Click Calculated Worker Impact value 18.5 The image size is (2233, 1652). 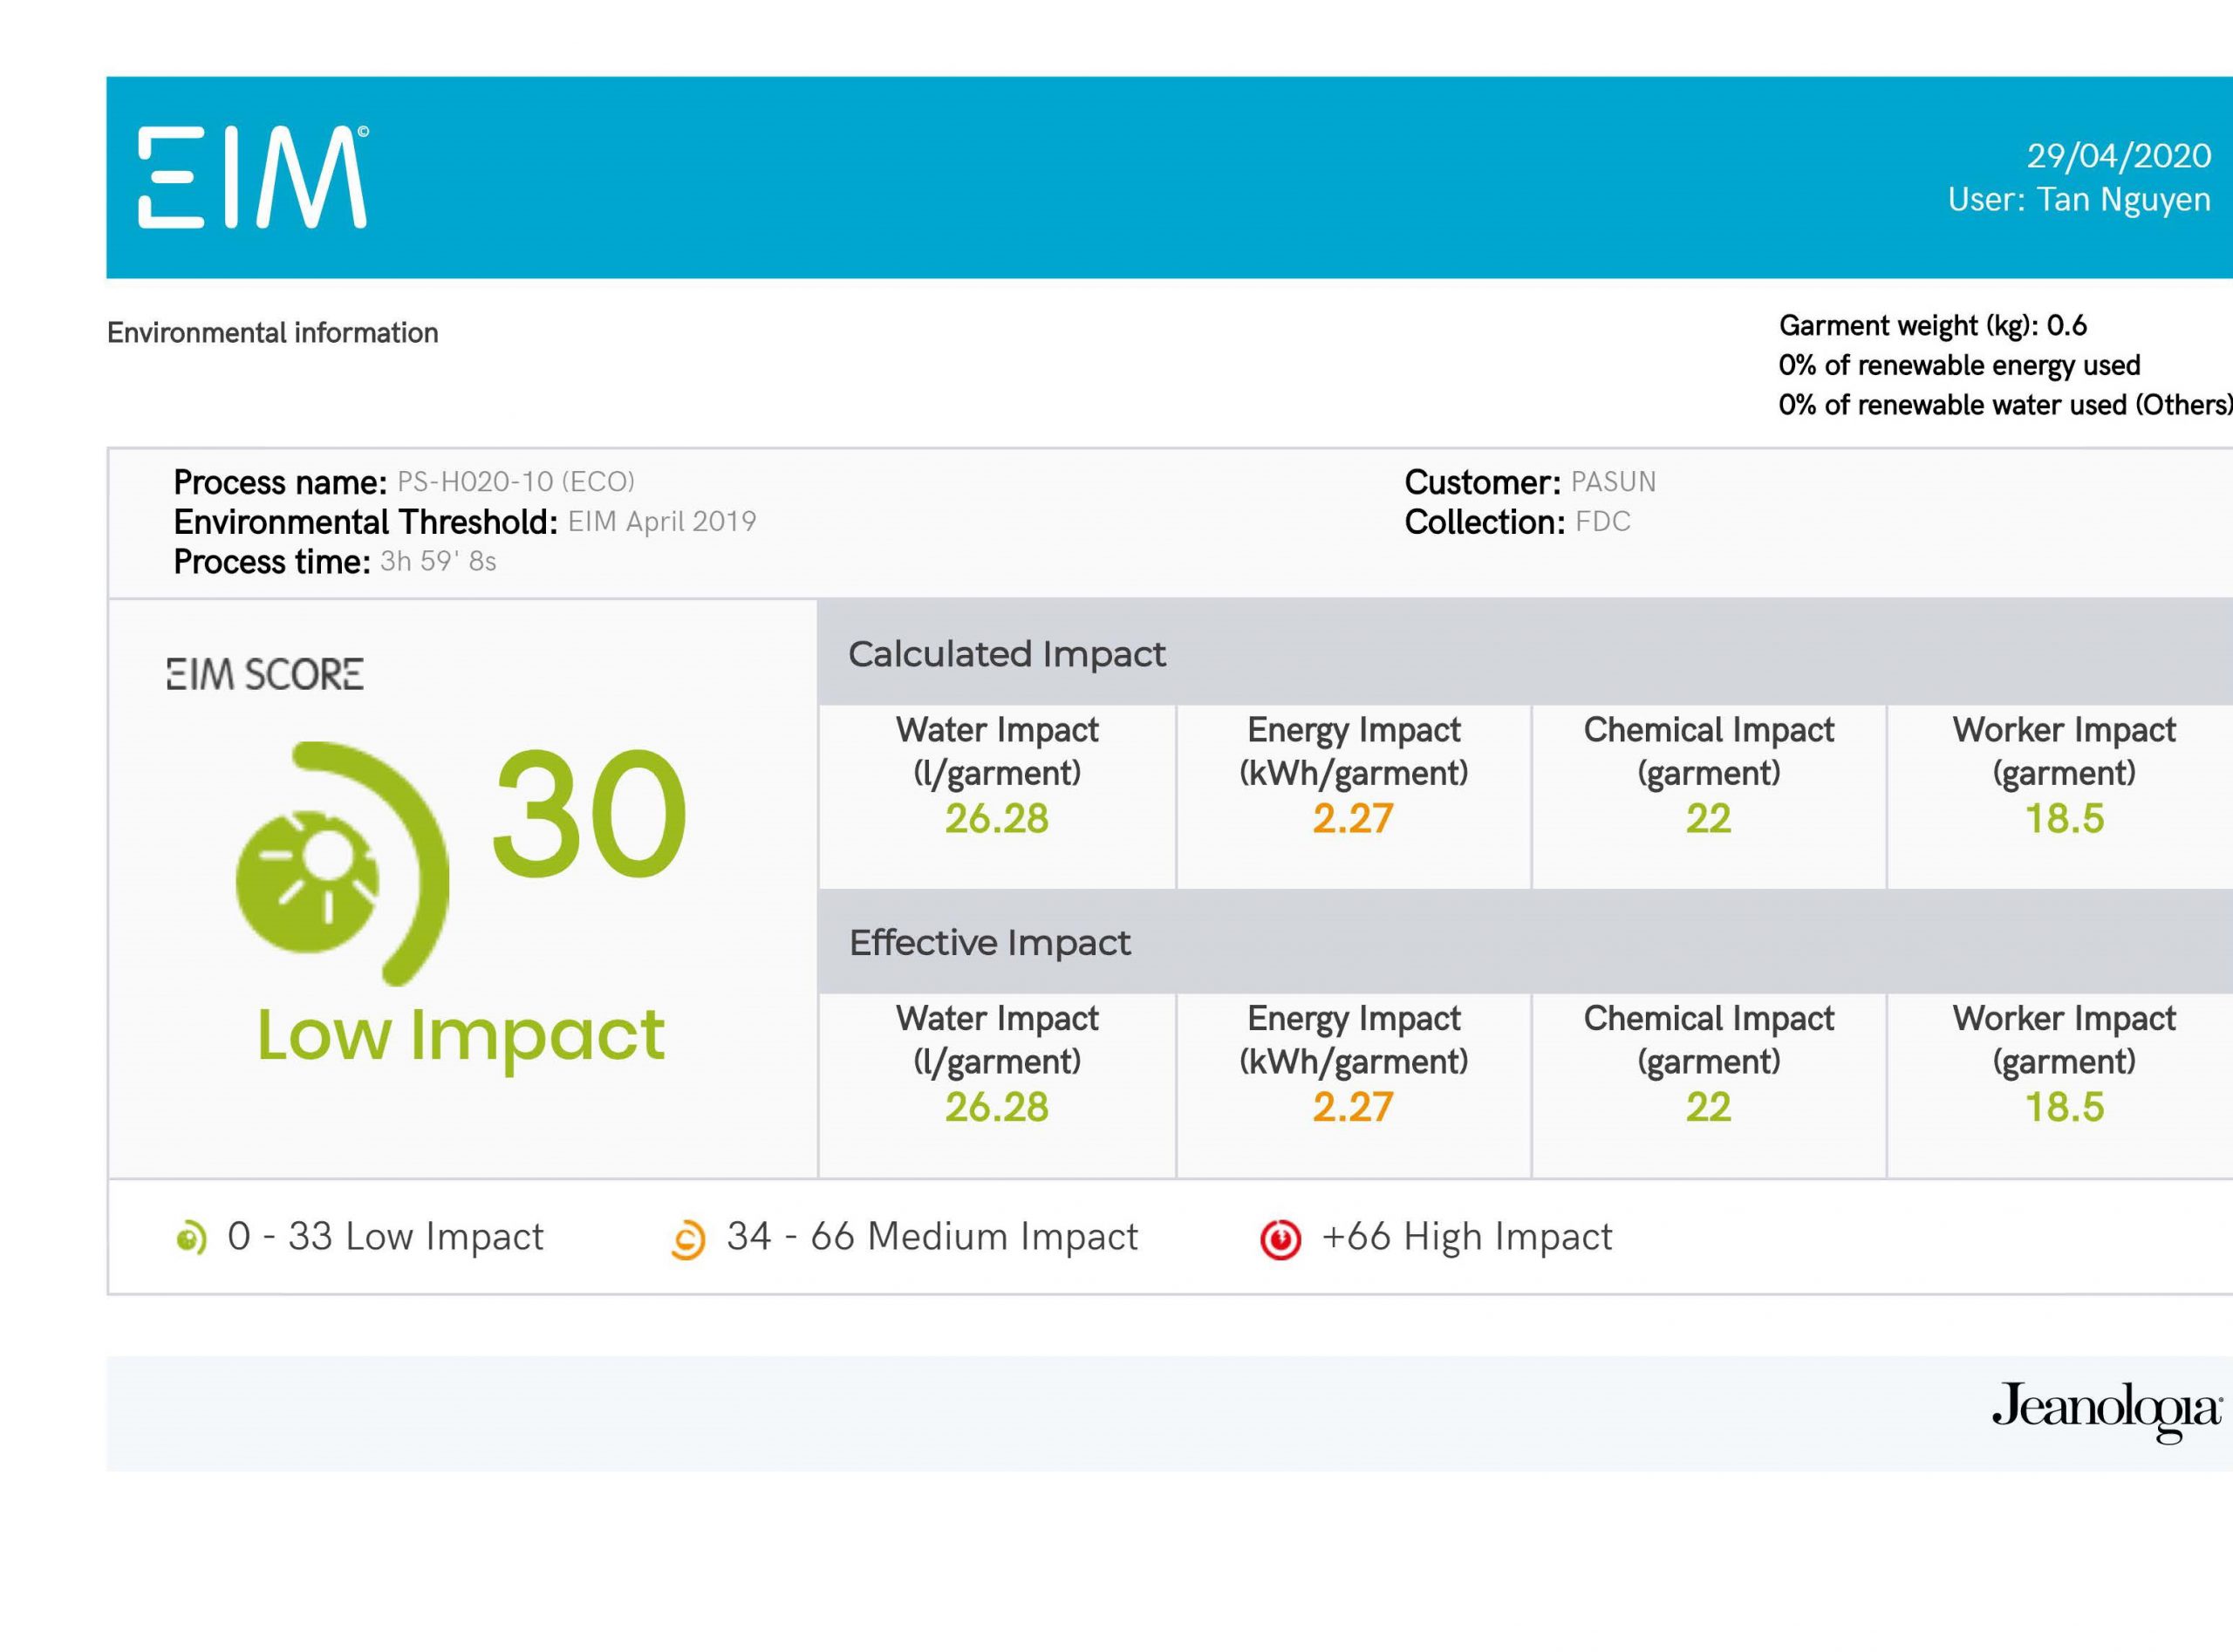point(2065,819)
